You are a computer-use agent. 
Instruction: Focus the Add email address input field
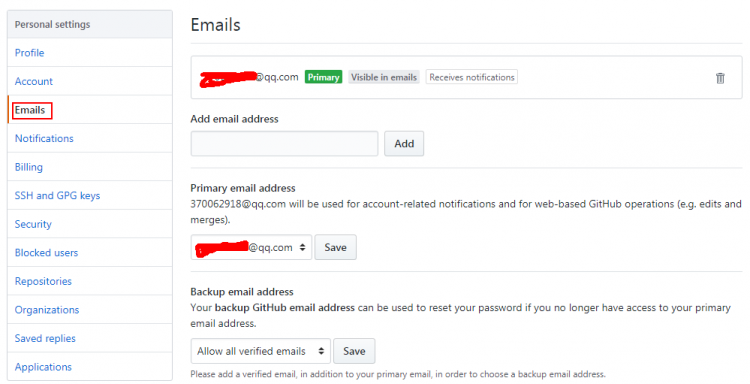tap(284, 143)
